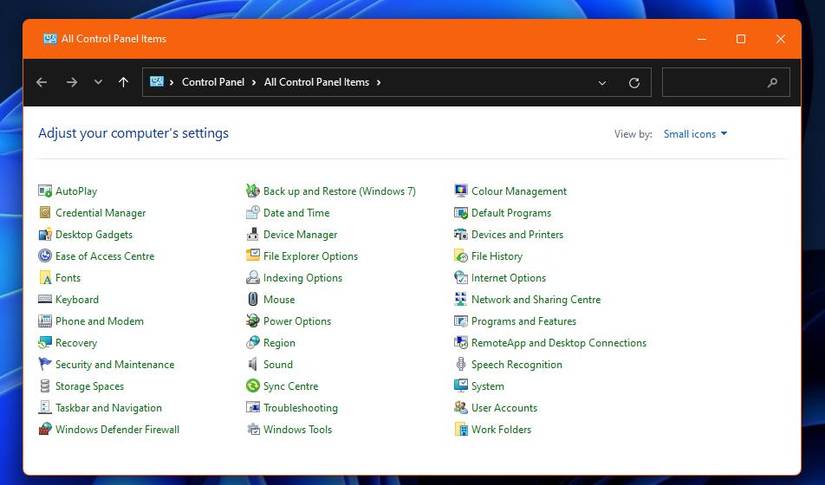Open Windows Tools link
Image resolution: width=825 pixels, height=485 pixels.
tap(297, 429)
